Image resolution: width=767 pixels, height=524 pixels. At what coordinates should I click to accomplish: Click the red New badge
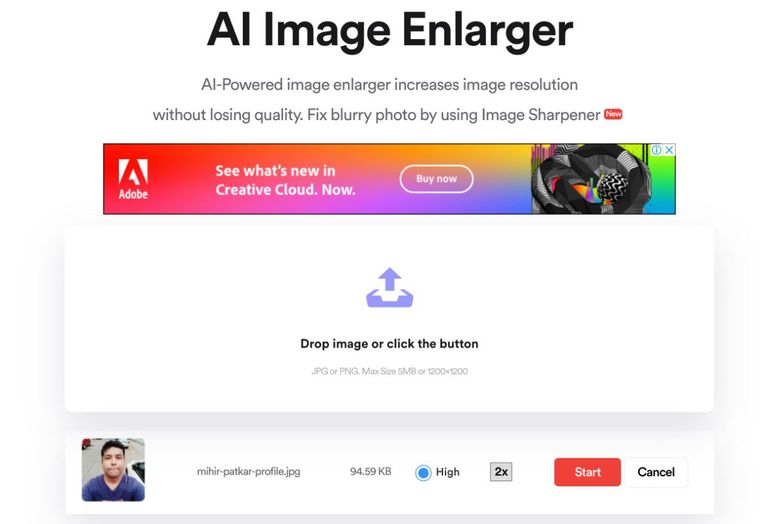[x=613, y=114]
